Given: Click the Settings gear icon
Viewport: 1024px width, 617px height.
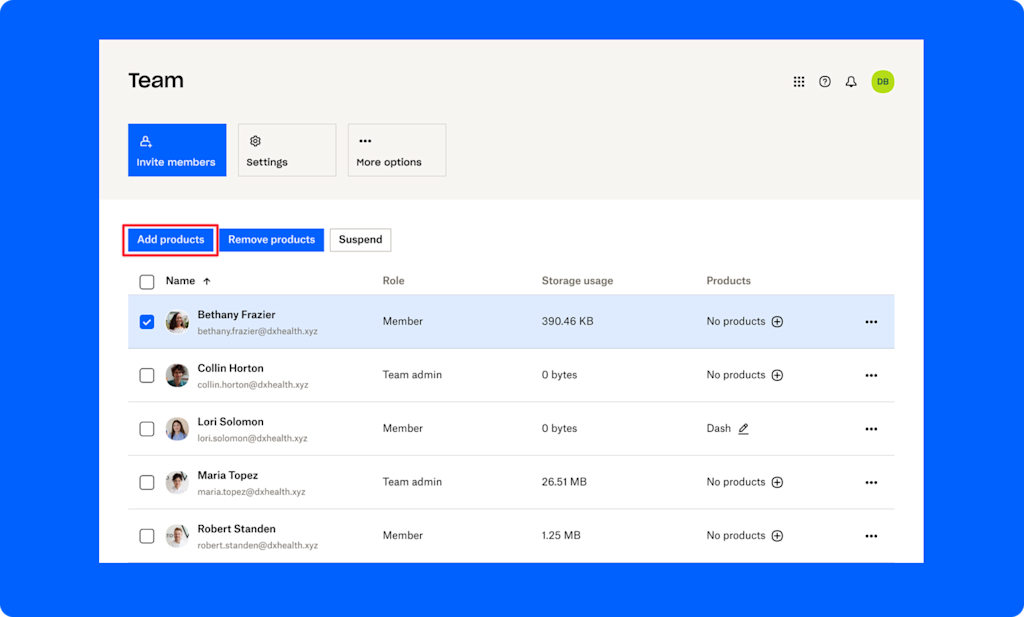Looking at the screenshot, I should (x=256, y=141).
